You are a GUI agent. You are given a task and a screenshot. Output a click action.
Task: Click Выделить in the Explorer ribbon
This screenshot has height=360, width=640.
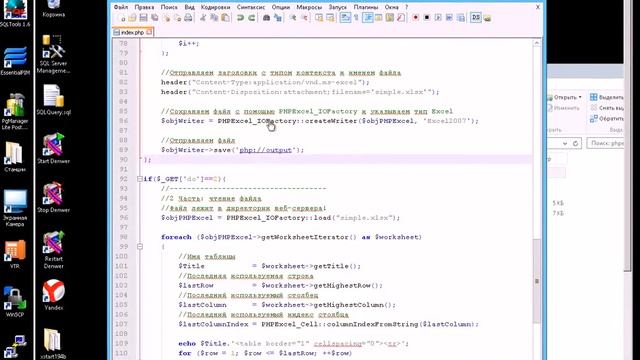(x=607, y=97)
